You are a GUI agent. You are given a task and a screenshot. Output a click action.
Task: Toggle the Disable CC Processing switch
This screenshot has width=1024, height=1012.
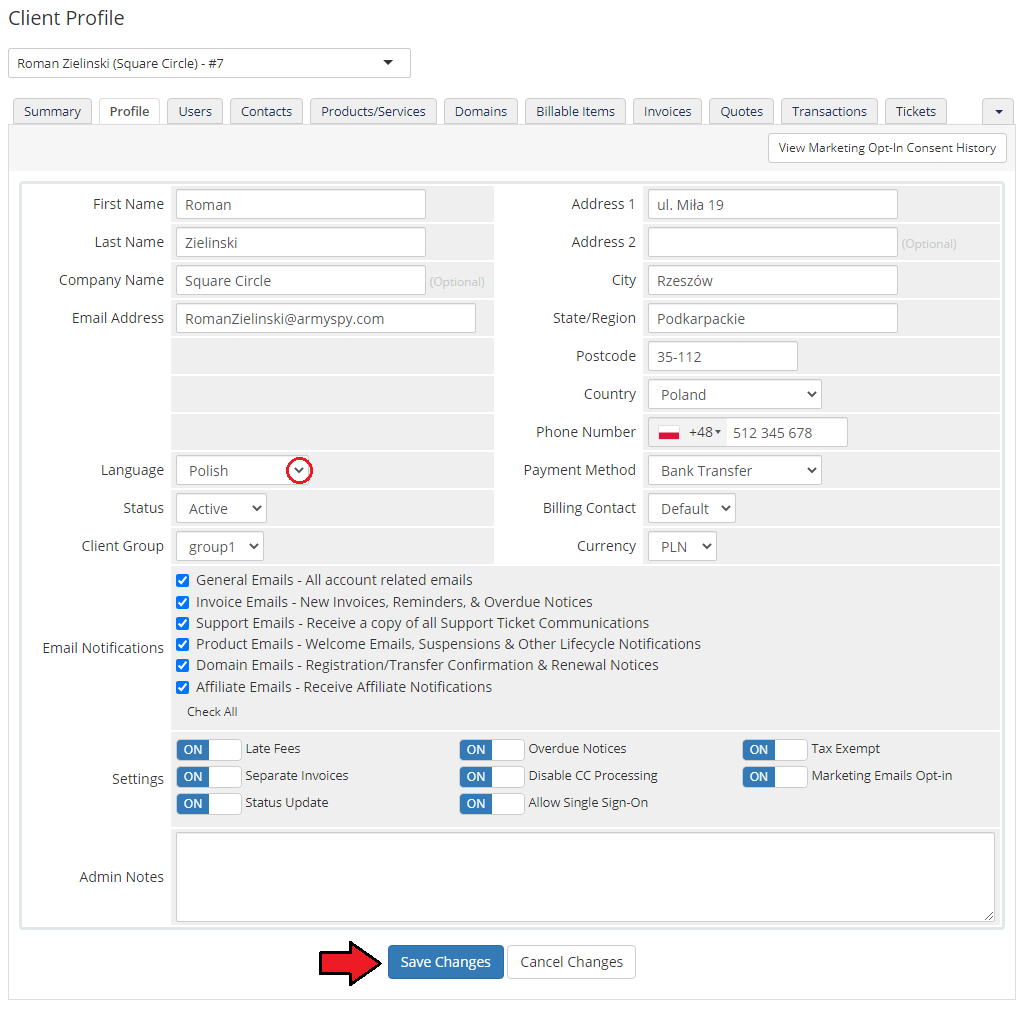[492, 776]
